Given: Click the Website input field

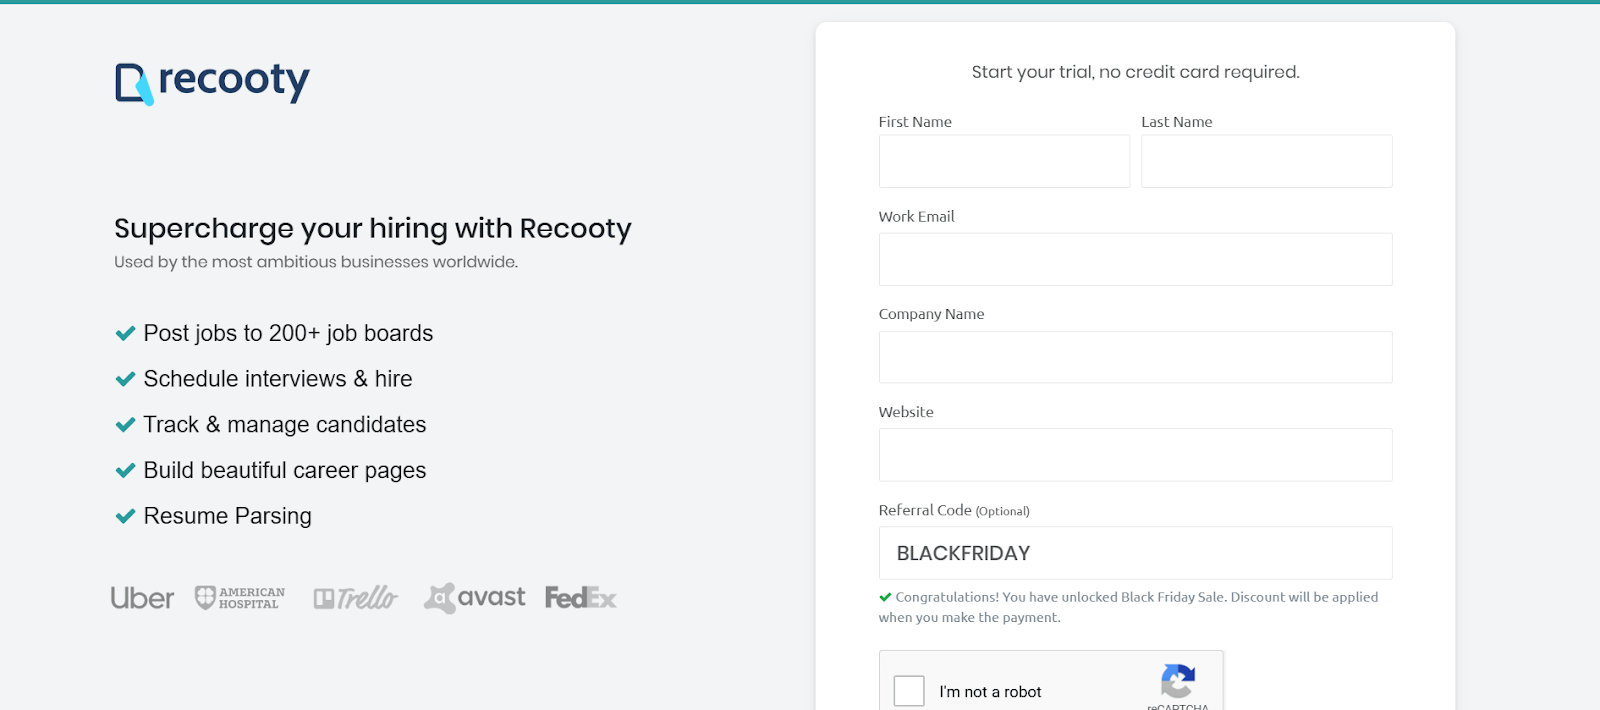Looking at the screenshot, I should (1135, 455).
